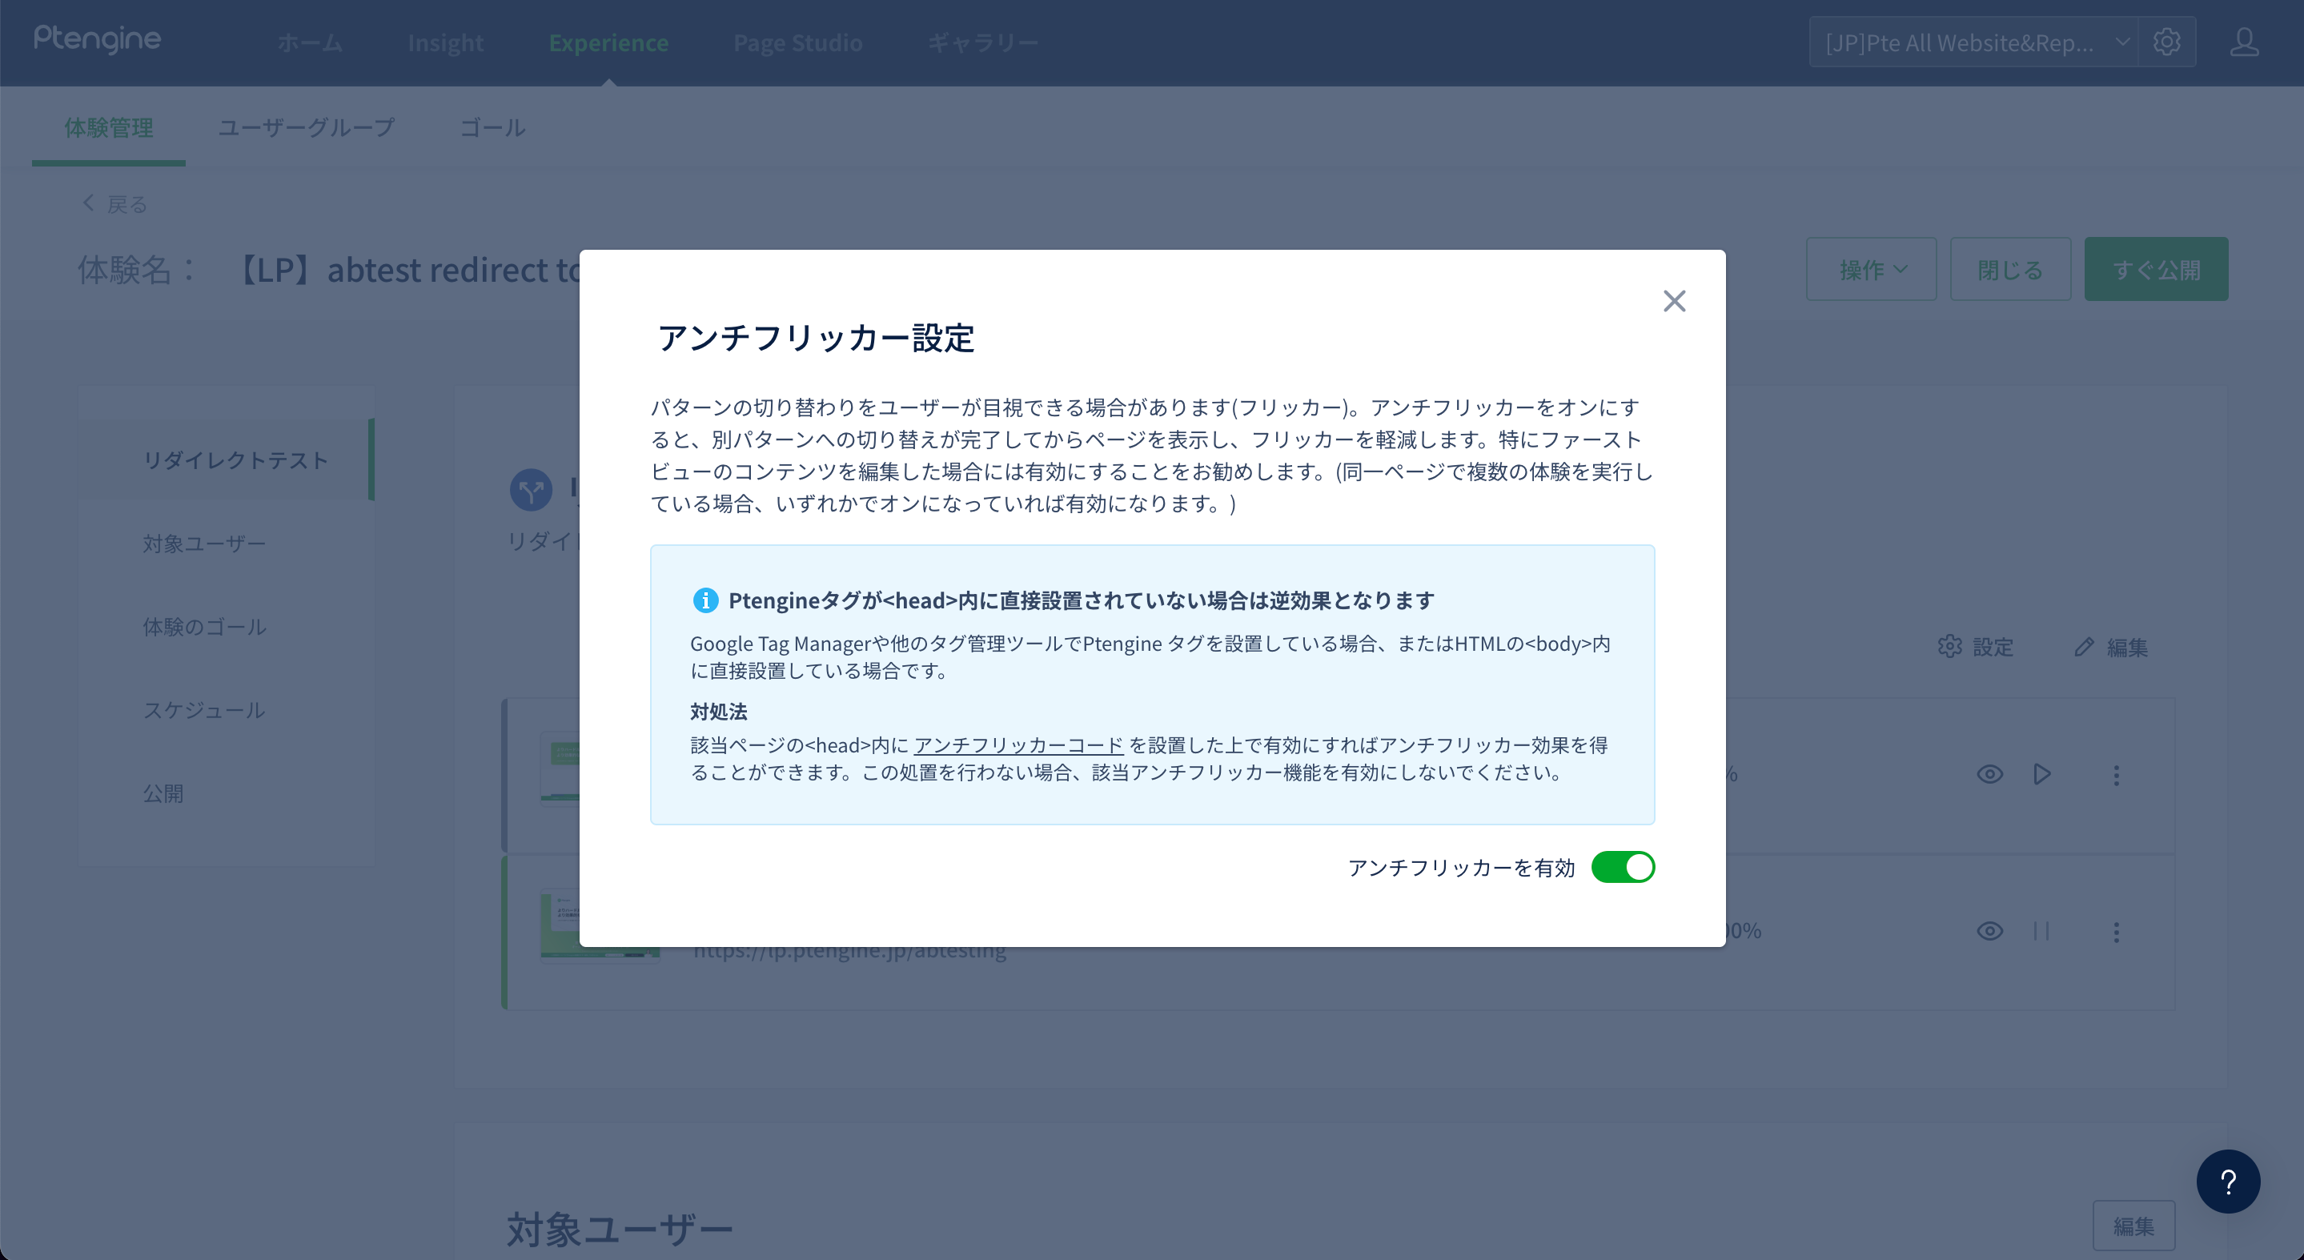
Task: Close the anti-flicker settings dialog
Action: (x=1674, y=301)
